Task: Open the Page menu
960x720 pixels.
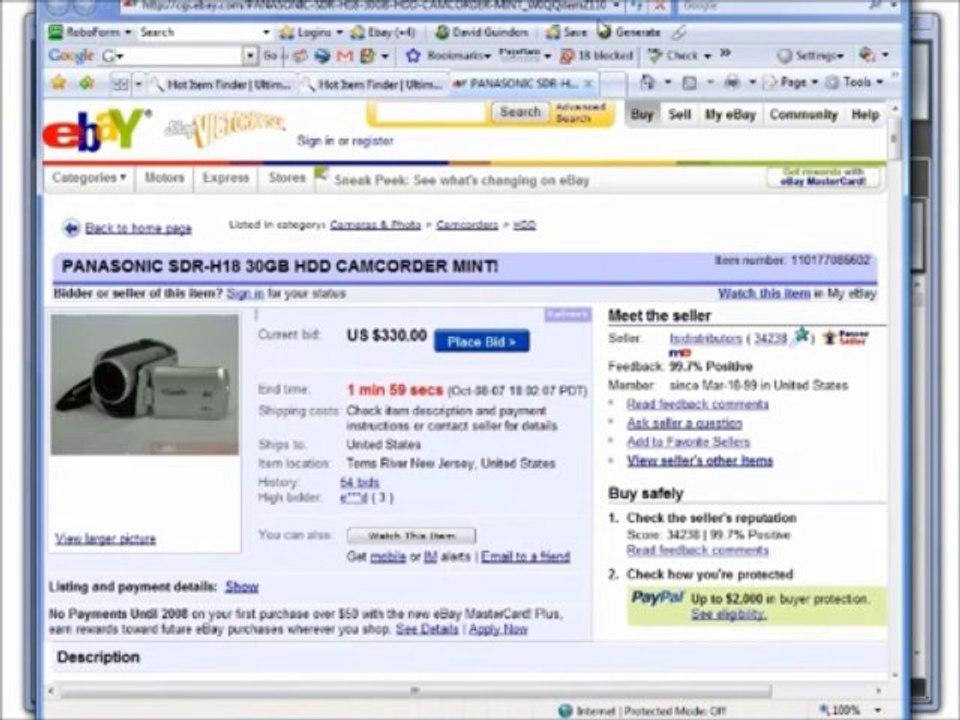Action: click(791, 82)
